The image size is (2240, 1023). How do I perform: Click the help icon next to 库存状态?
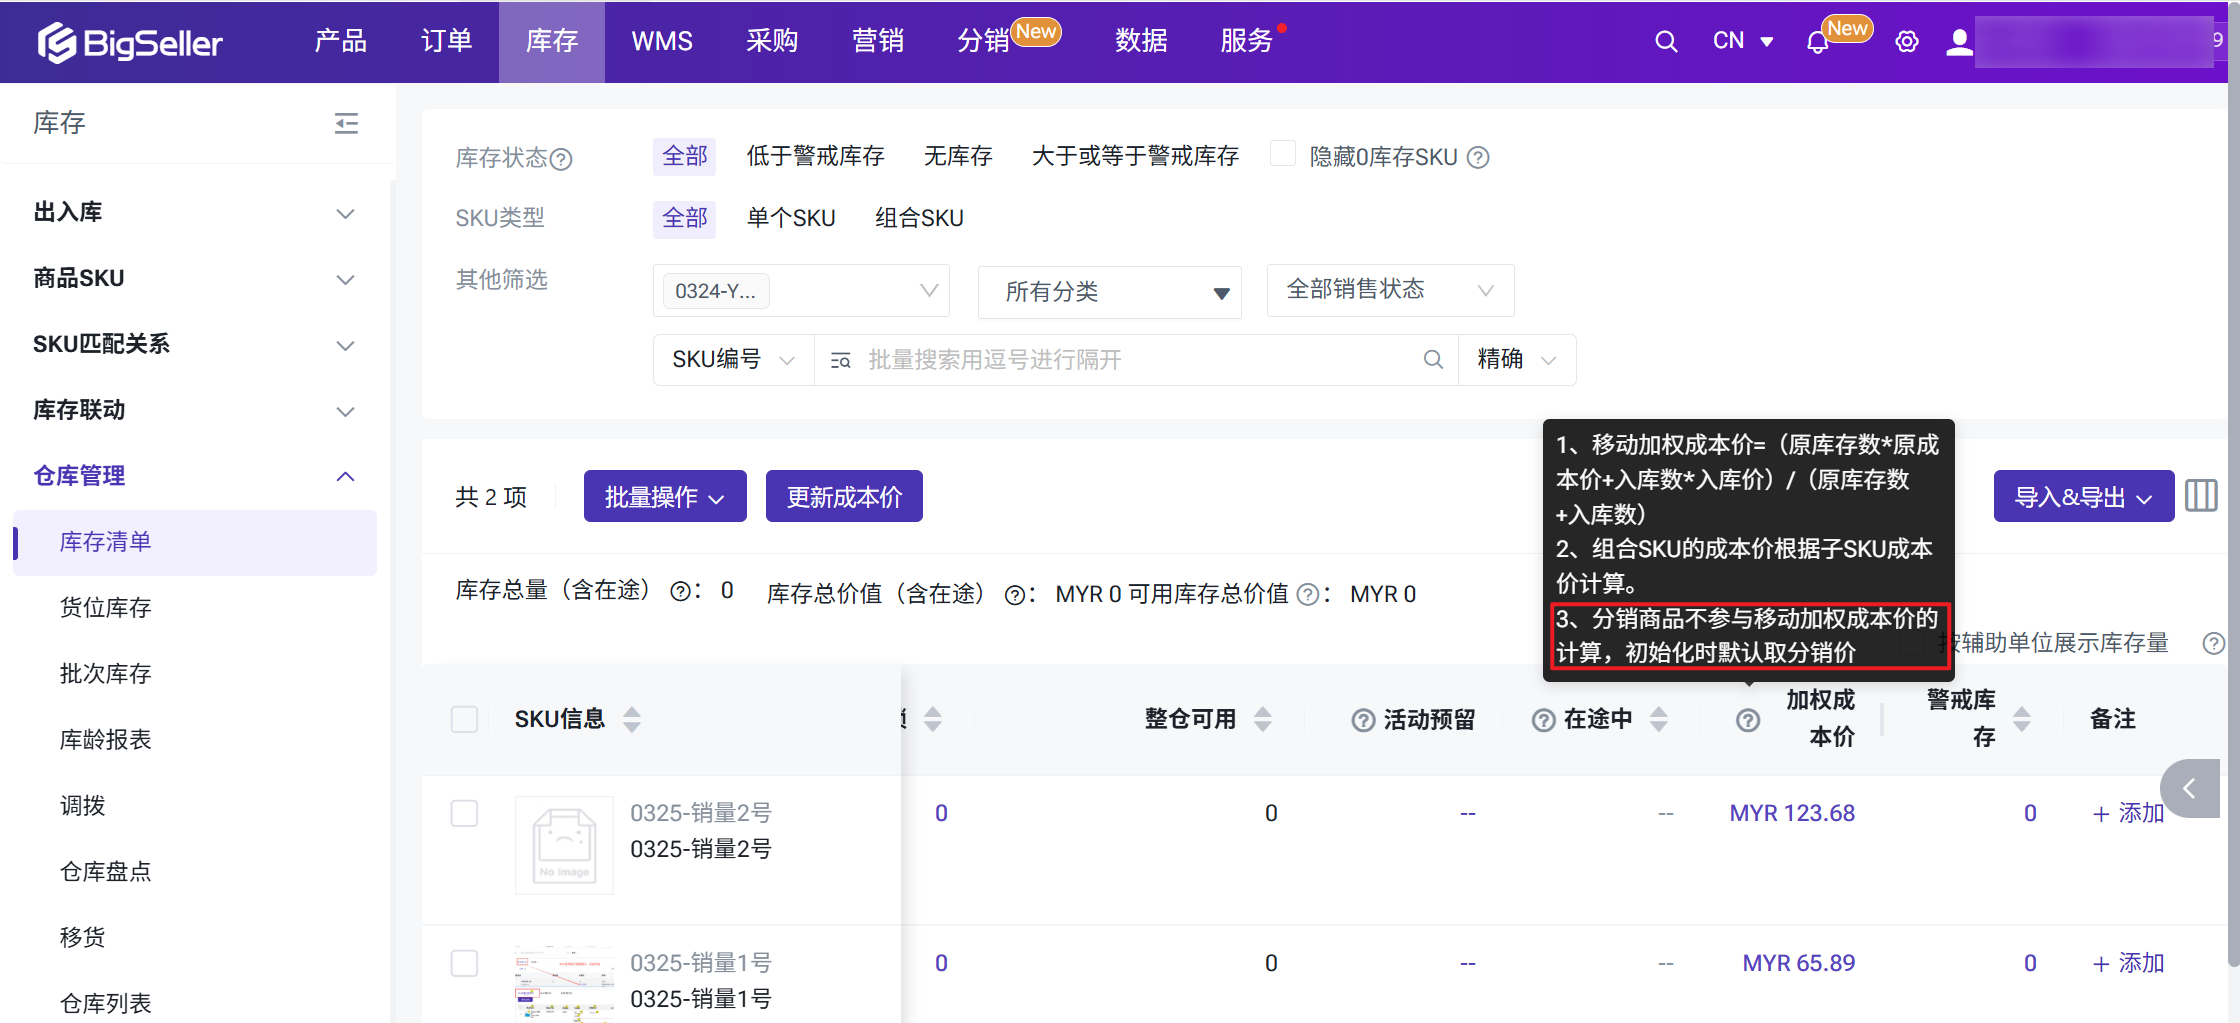tap(562, 159)
